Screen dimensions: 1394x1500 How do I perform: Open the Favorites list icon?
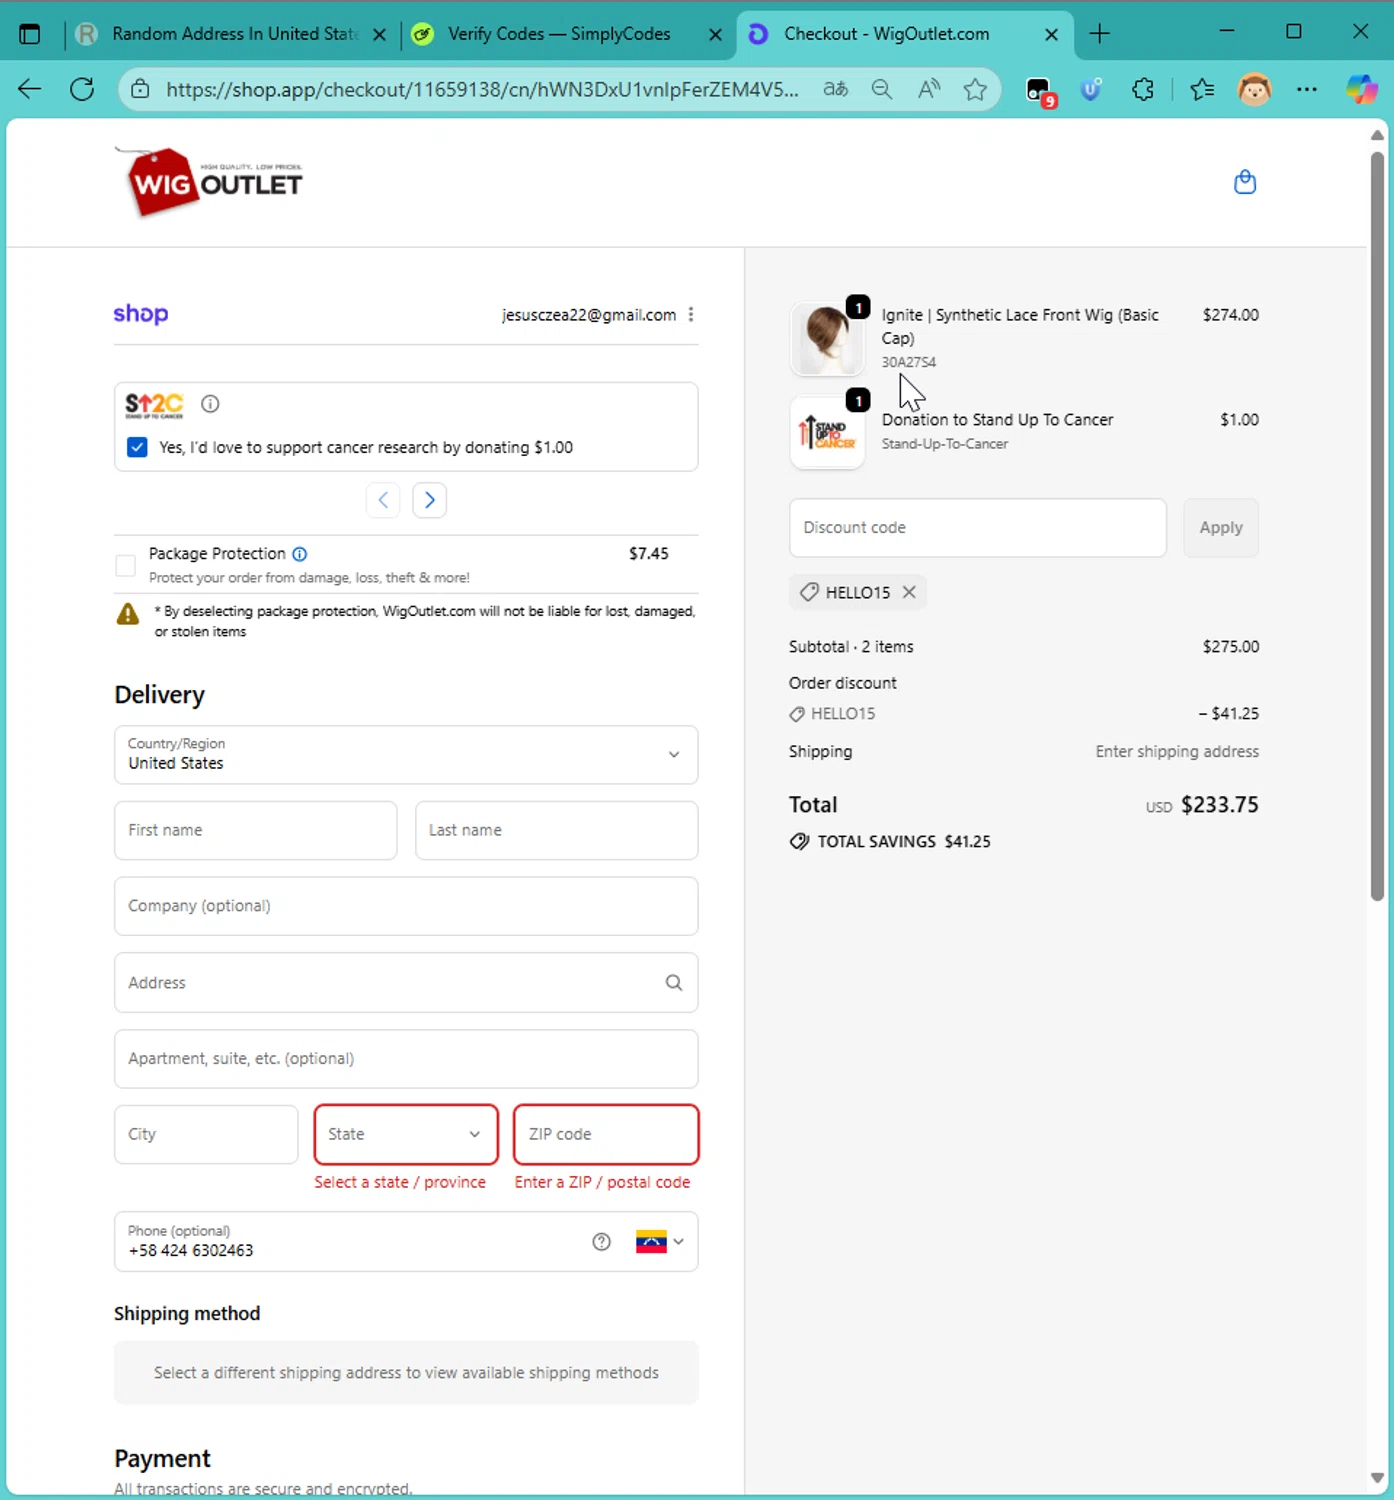click(1202, 89)
